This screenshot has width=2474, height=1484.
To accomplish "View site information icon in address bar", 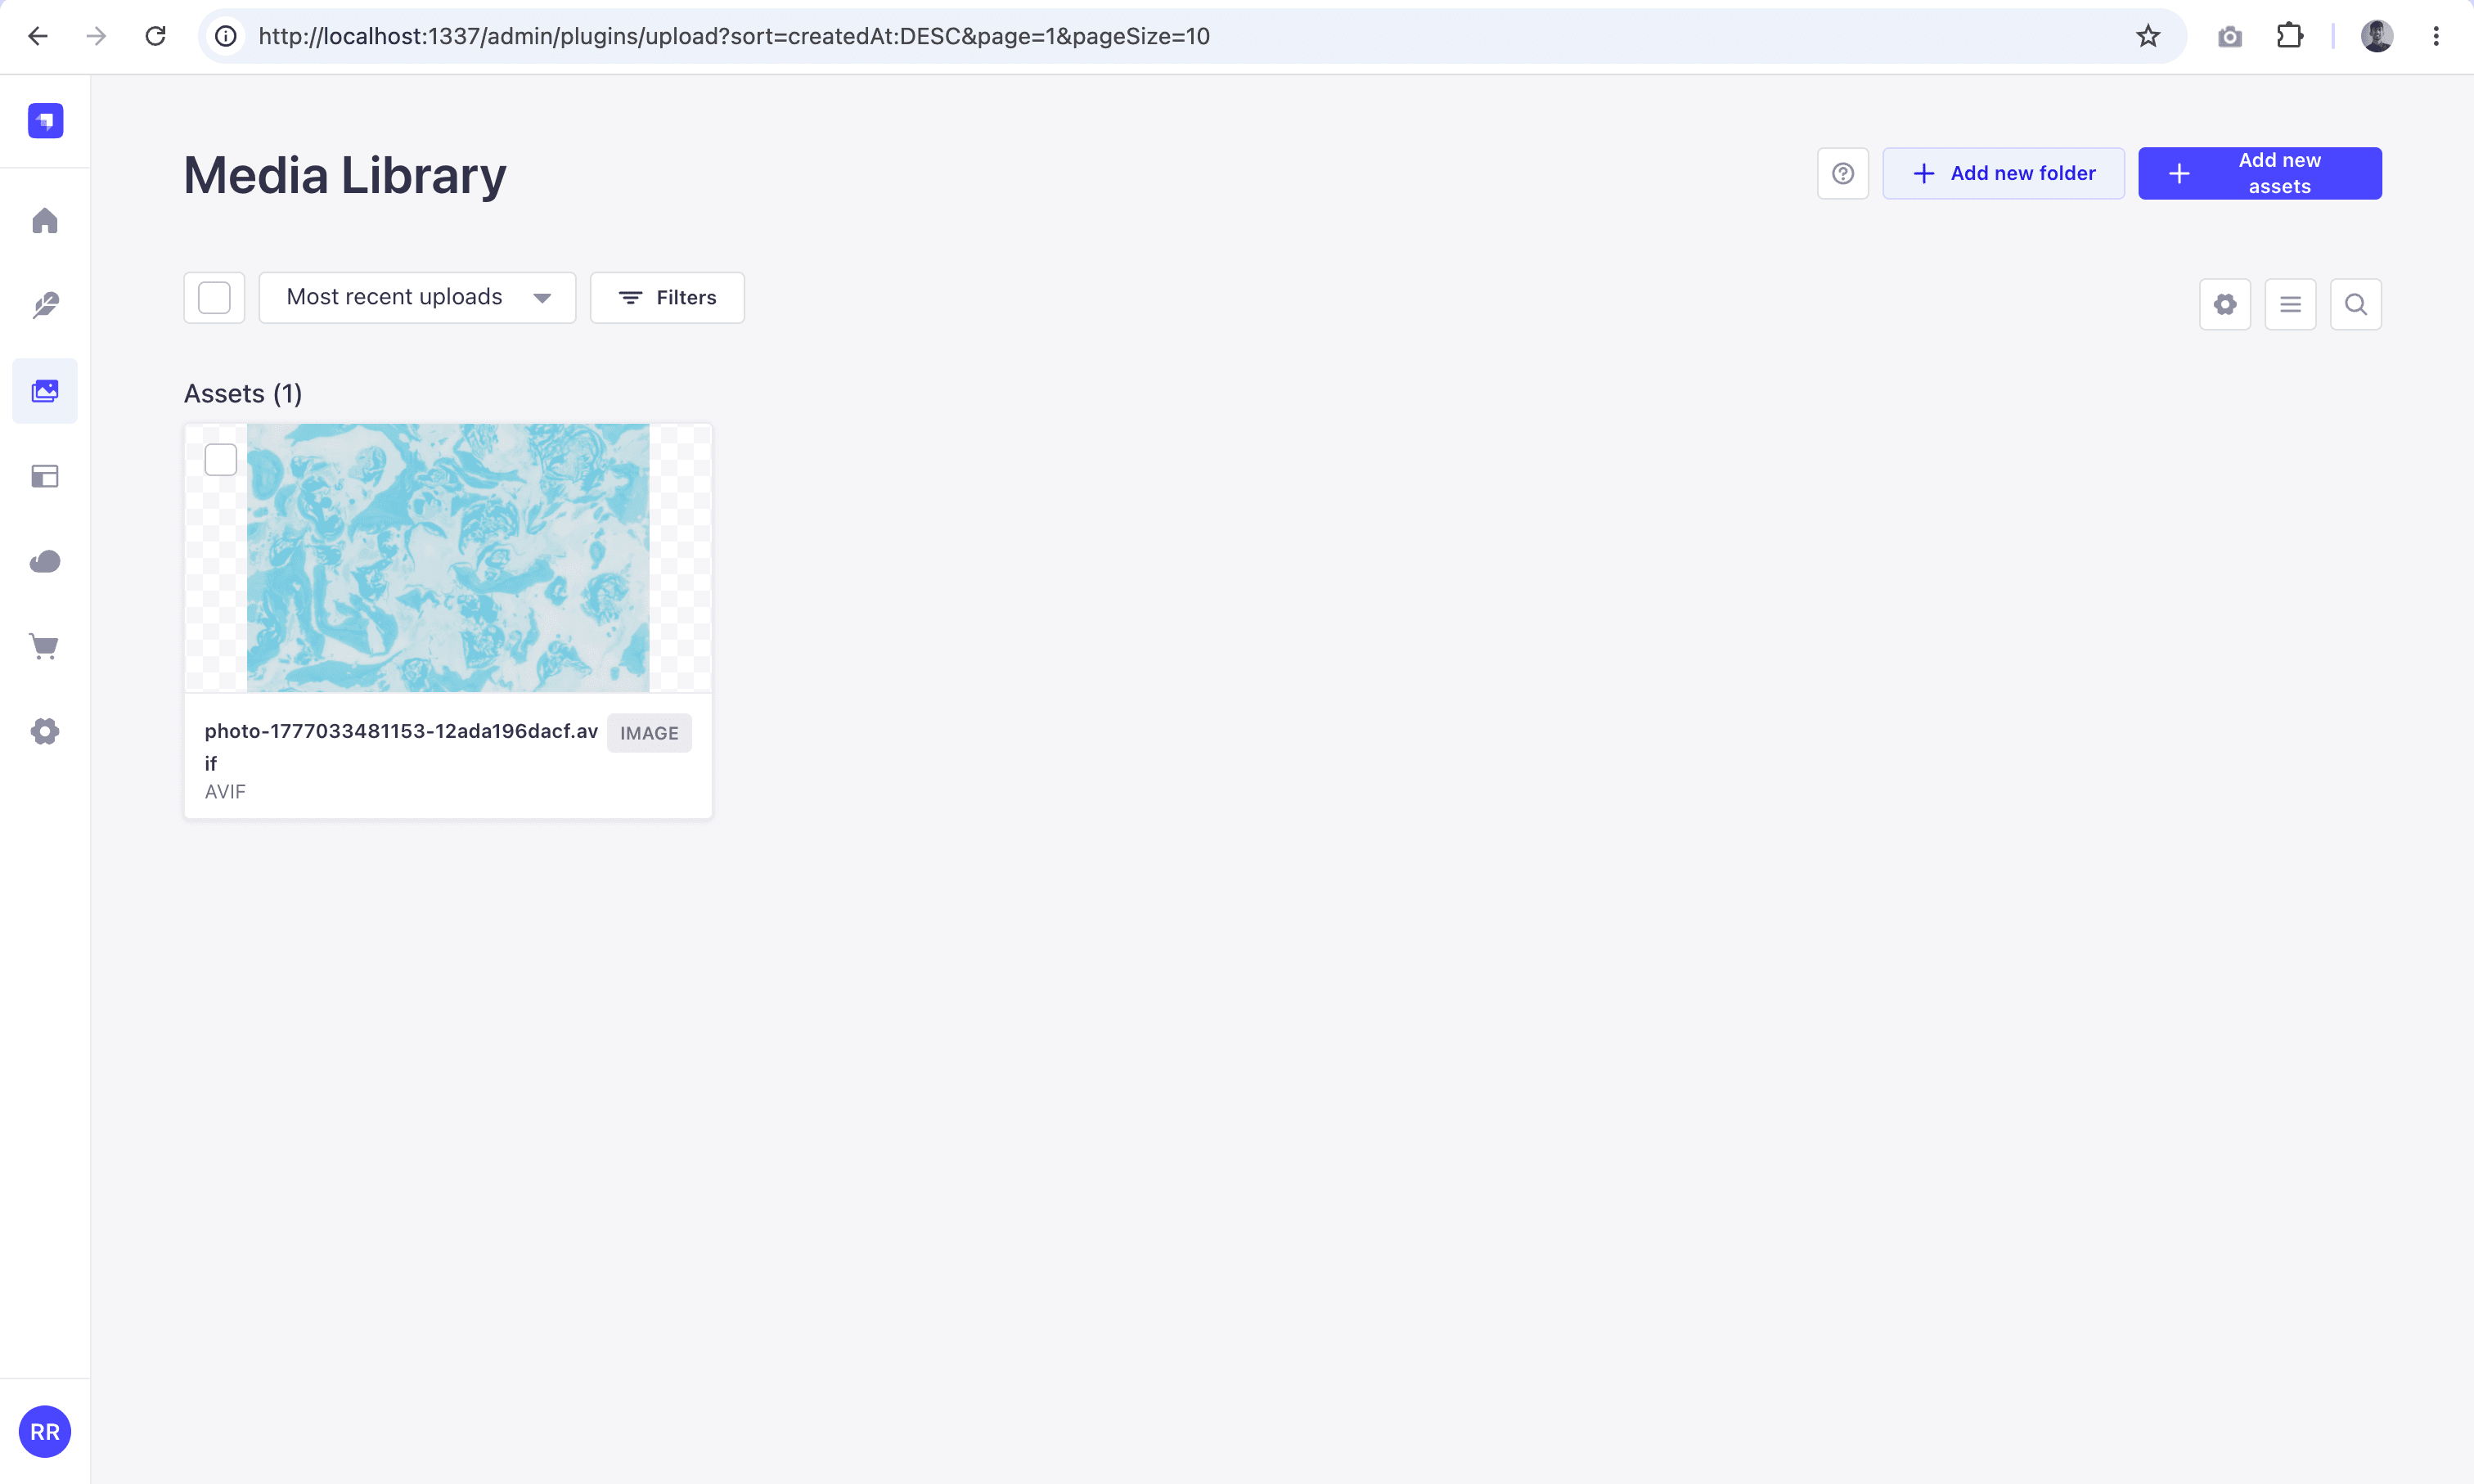I will point(226,36).
